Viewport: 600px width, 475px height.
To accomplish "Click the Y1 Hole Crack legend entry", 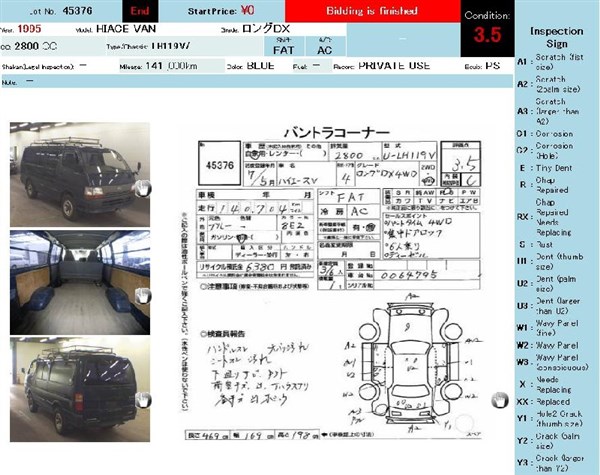I will pos(550,419).
